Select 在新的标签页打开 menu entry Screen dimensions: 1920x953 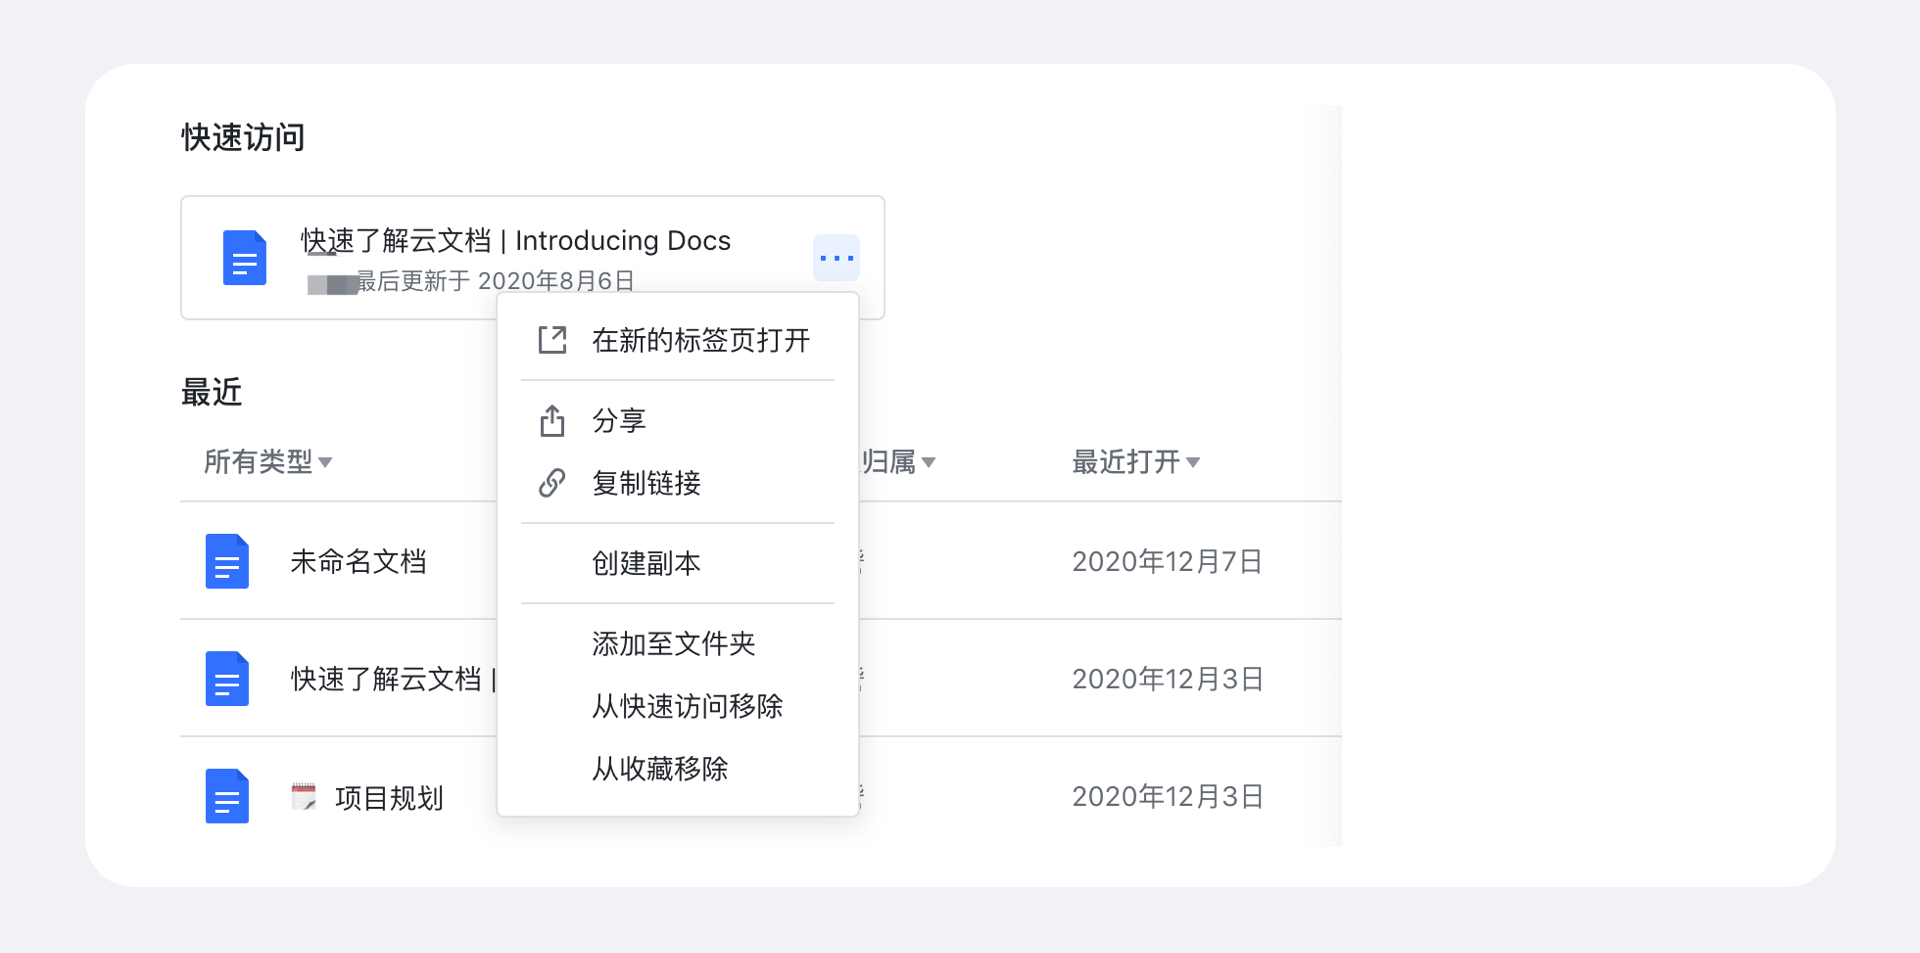point(700,340)
